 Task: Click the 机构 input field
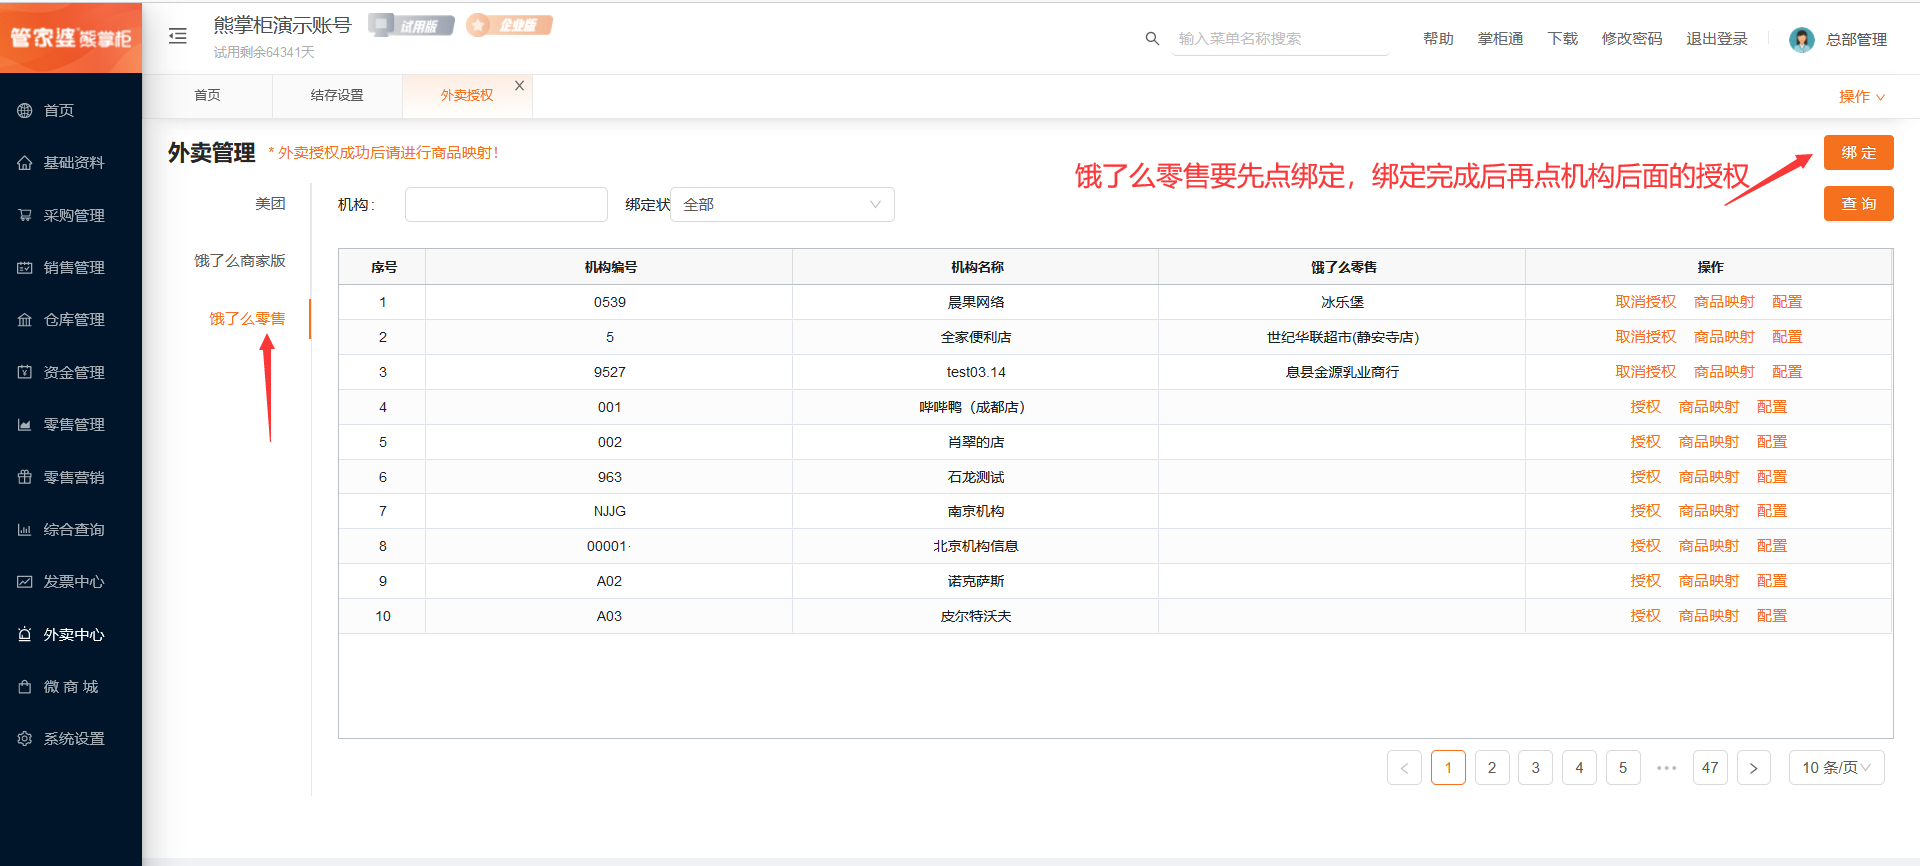[506, 204]
